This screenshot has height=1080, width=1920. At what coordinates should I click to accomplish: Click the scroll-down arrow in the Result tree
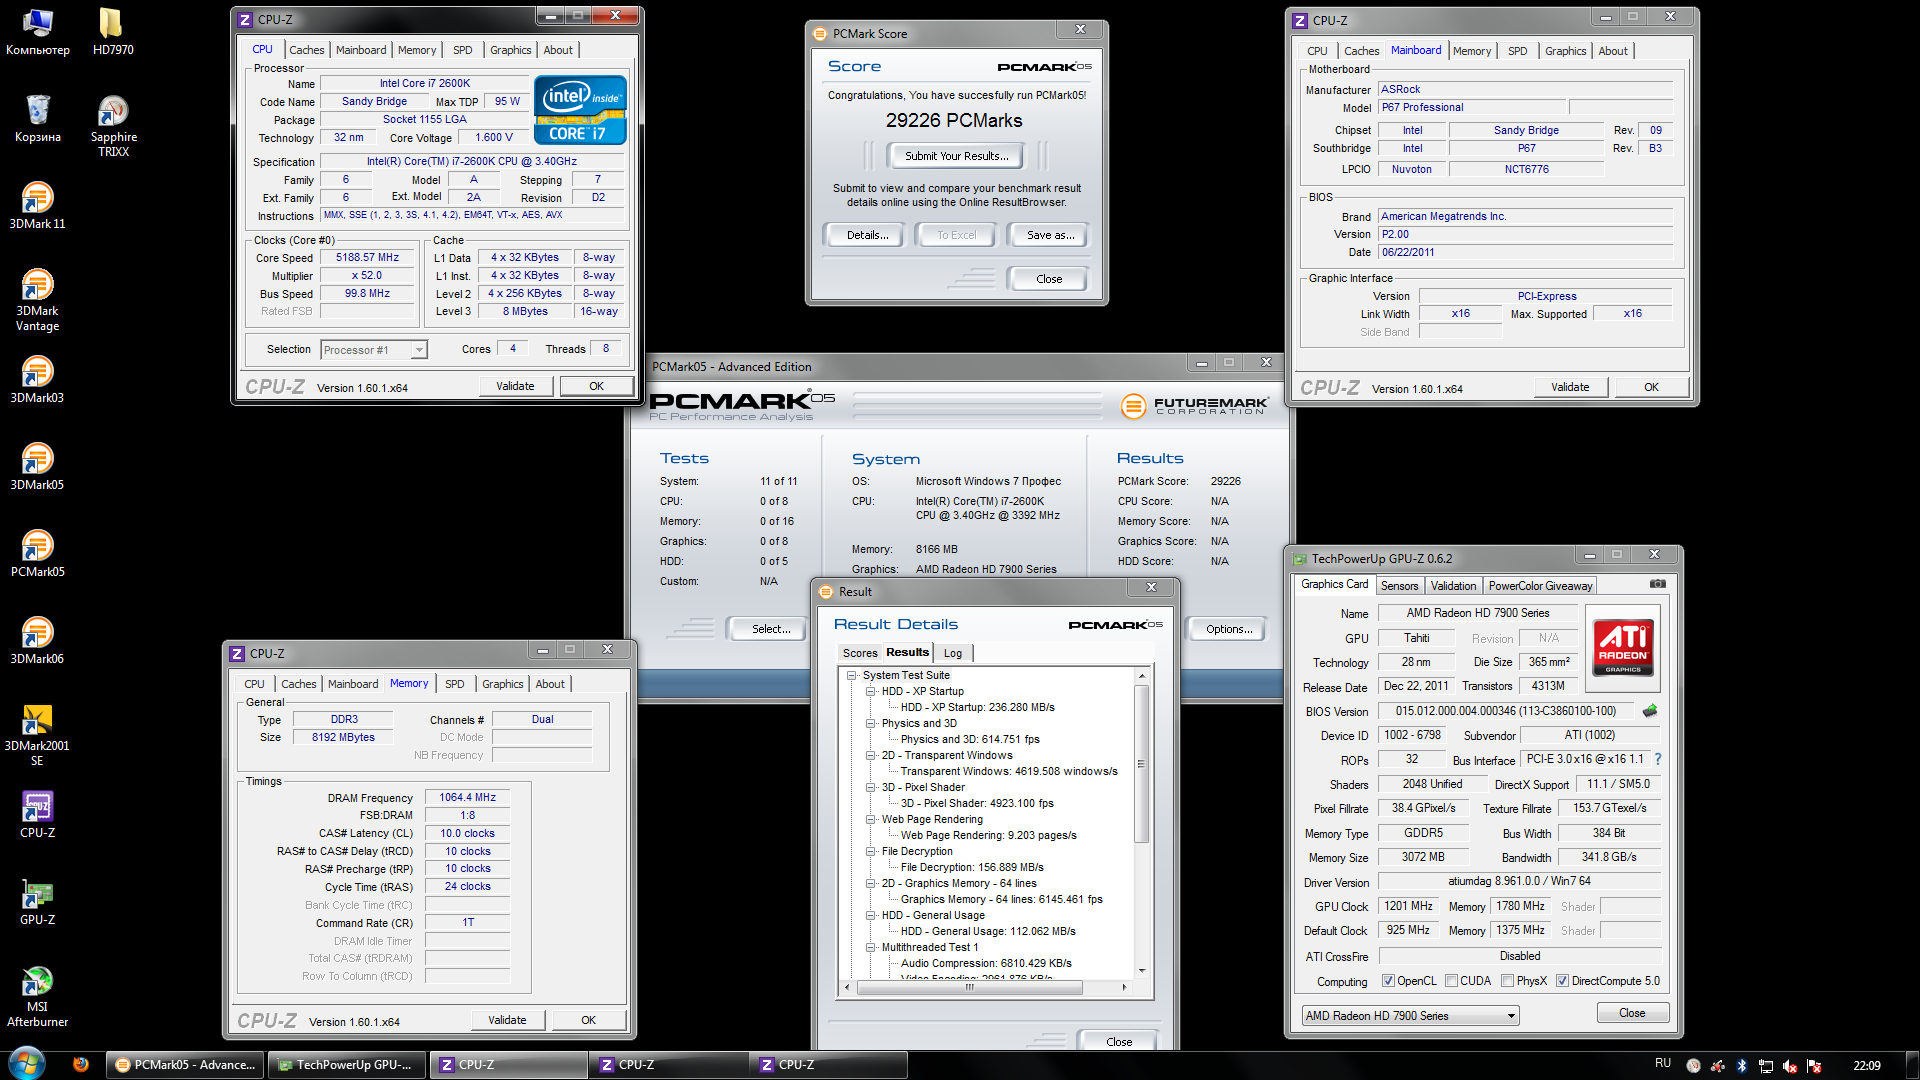[1141, 970]
